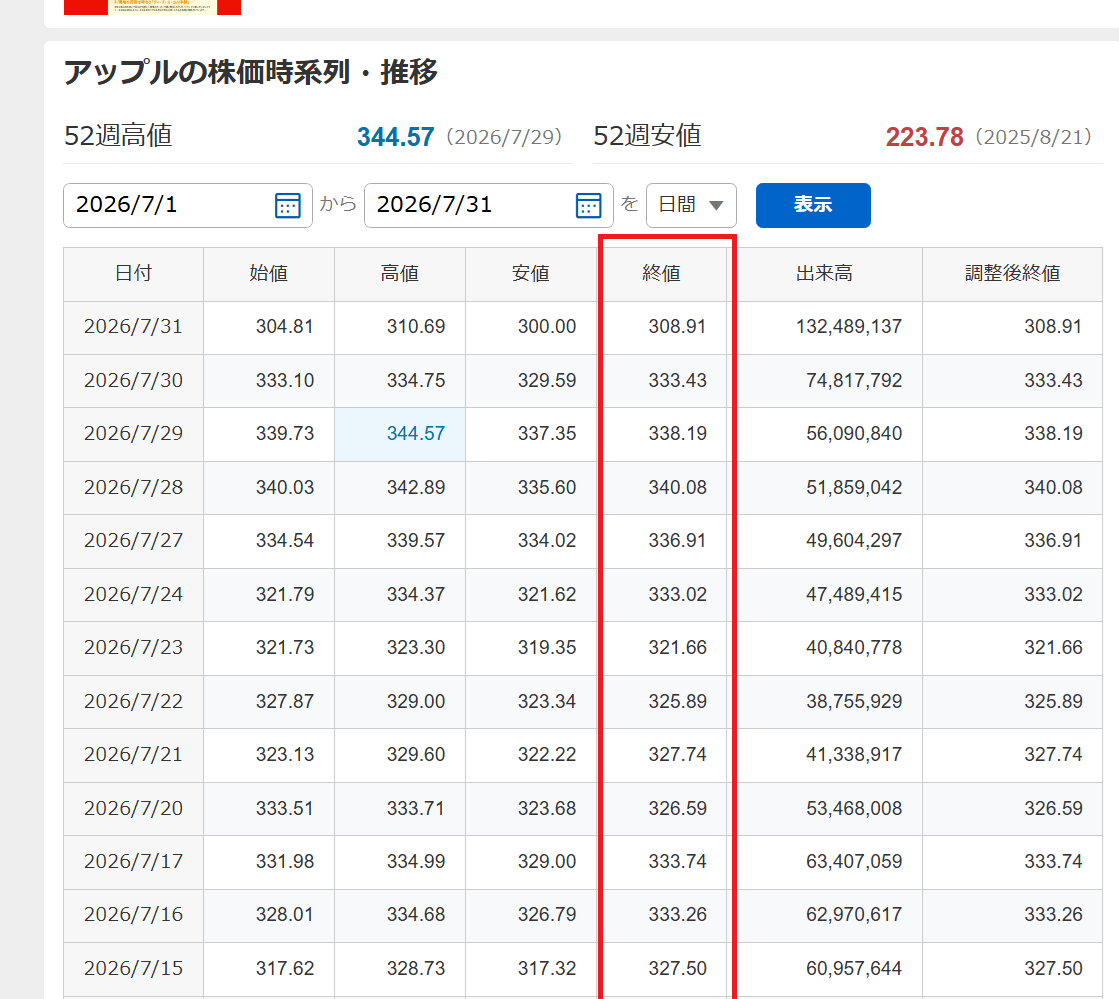1119x999 pixels.
Task: Click the 日付 column header
Action: point(133,274)
